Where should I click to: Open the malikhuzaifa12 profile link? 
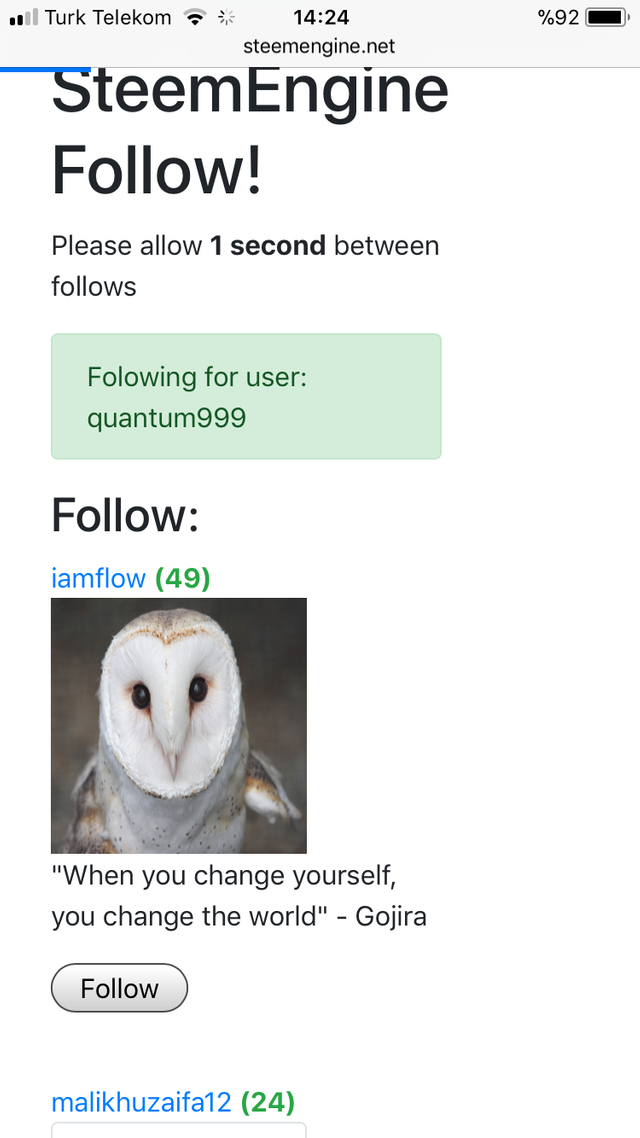(x=141, y=1102)
